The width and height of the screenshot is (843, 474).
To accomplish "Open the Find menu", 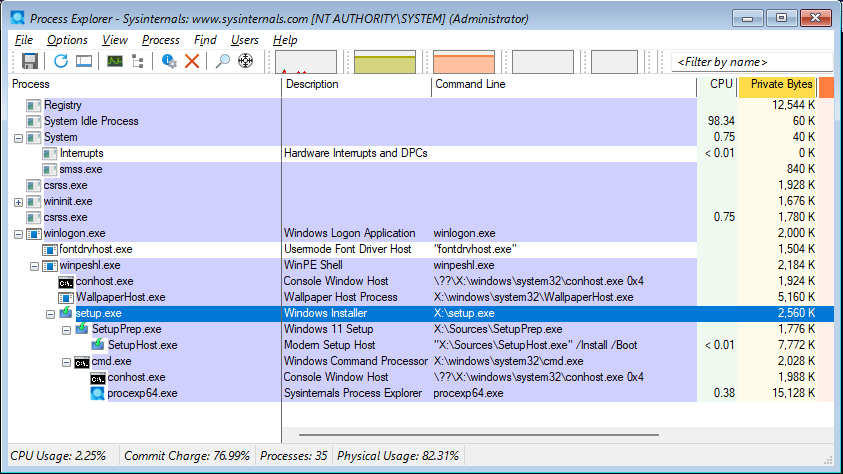I will [x=205, y=40].
